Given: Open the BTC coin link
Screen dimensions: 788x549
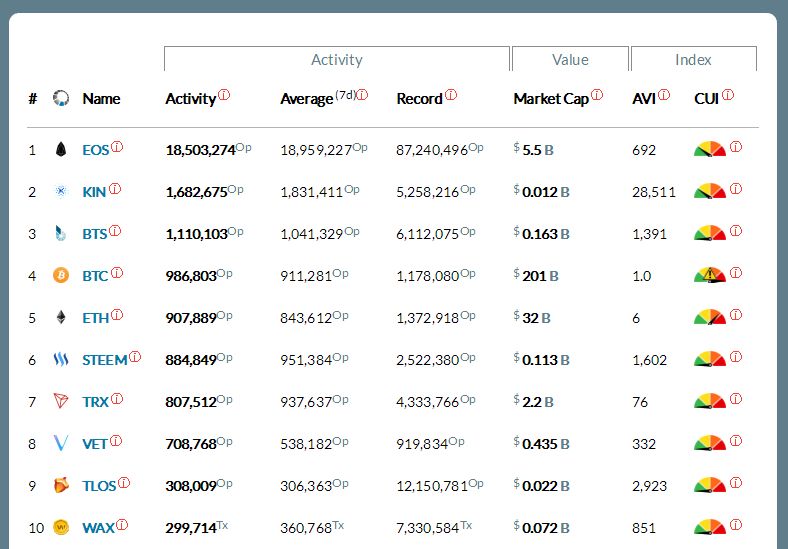Looking at the screenshot, I should click(95, 276).
